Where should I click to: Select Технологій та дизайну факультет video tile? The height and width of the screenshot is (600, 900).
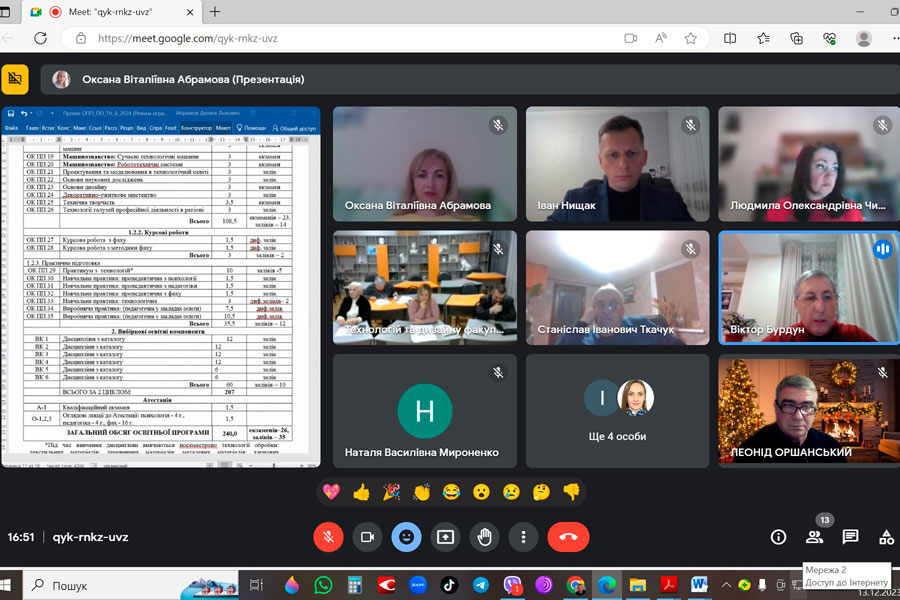pyautogui.click(x=425, y=288)
